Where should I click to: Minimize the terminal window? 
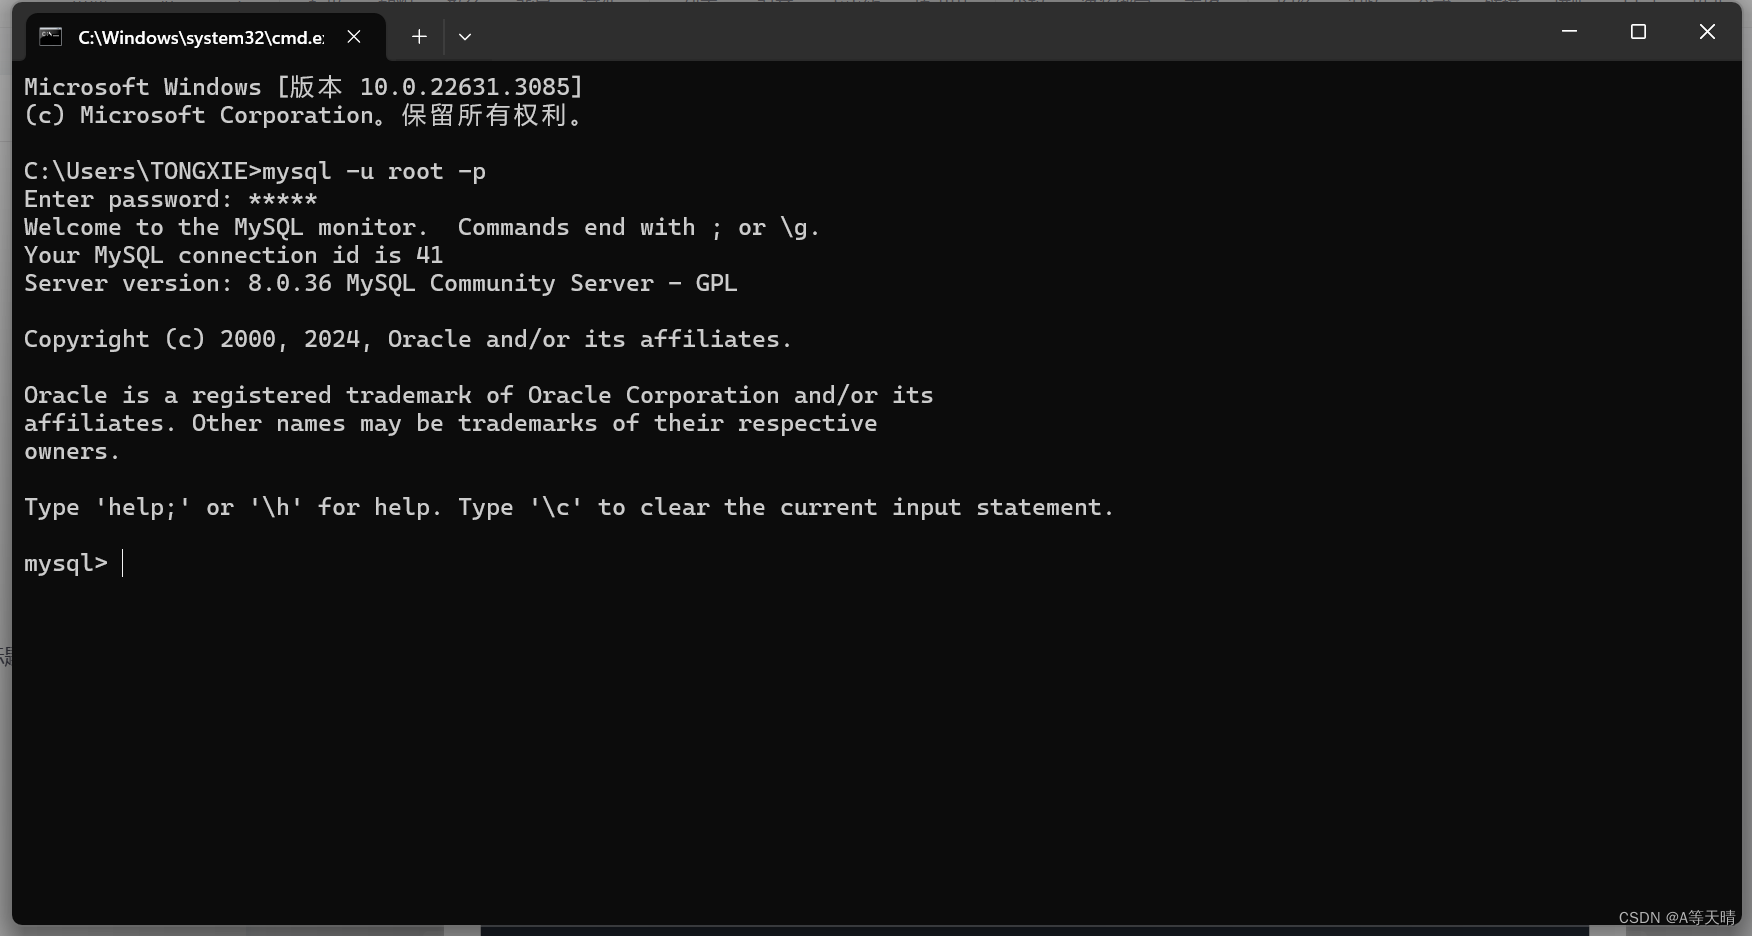[1569, 32]
